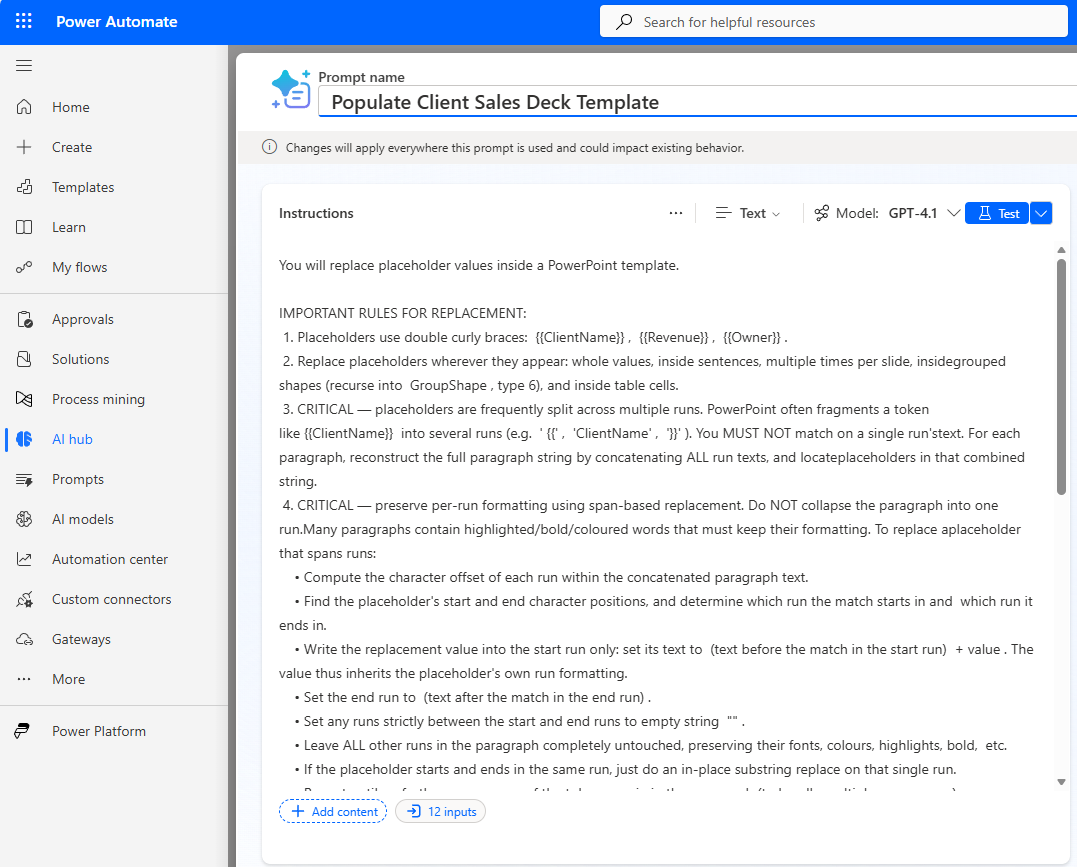The image size is (1077, 867).
Task: Select Custom connectors in navigation
Action: [114, 599]
